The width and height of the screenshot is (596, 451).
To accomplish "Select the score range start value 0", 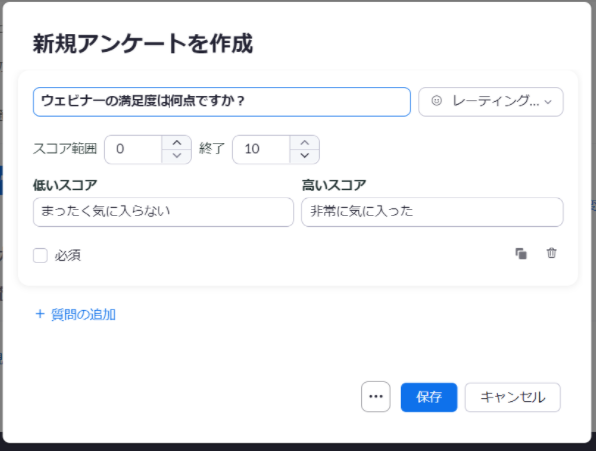I will pyautogui.click(x=134, y=149).
